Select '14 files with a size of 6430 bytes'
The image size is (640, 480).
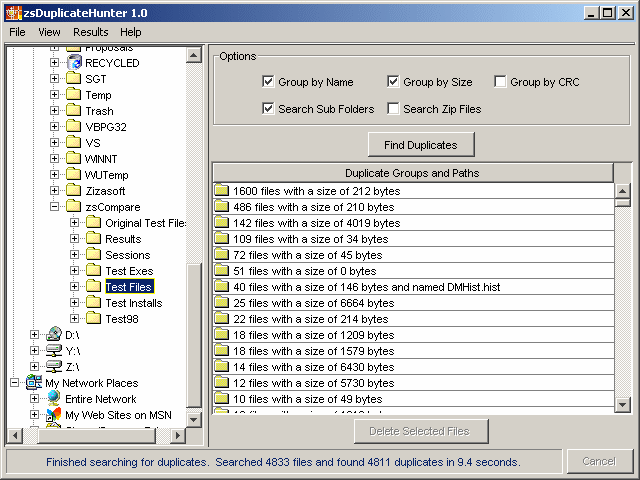[x=413, y=367]
